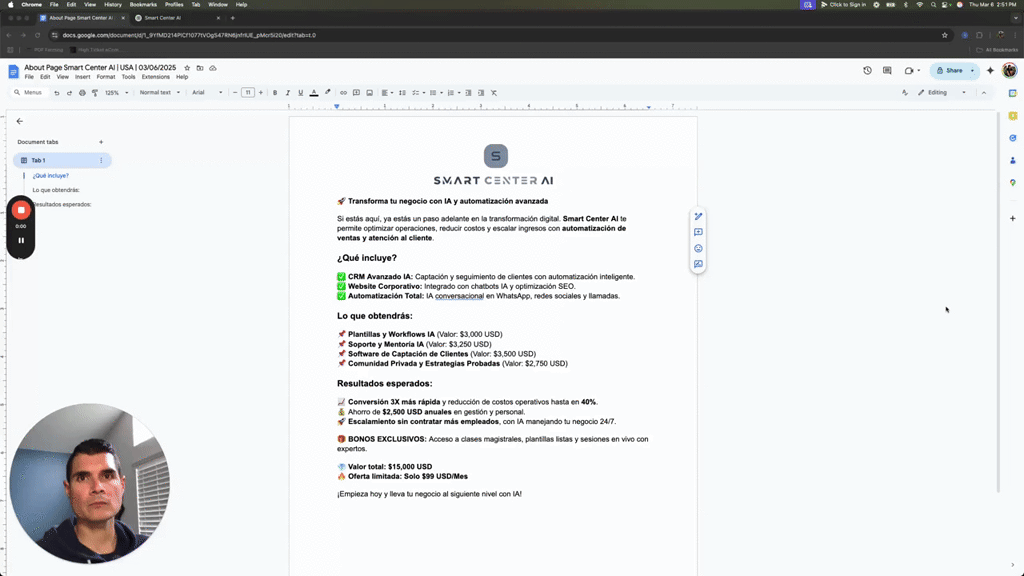Viewport: 1024px width, 576px height.
Task: Open the Arial font dropdown
Action: (207, 93)
